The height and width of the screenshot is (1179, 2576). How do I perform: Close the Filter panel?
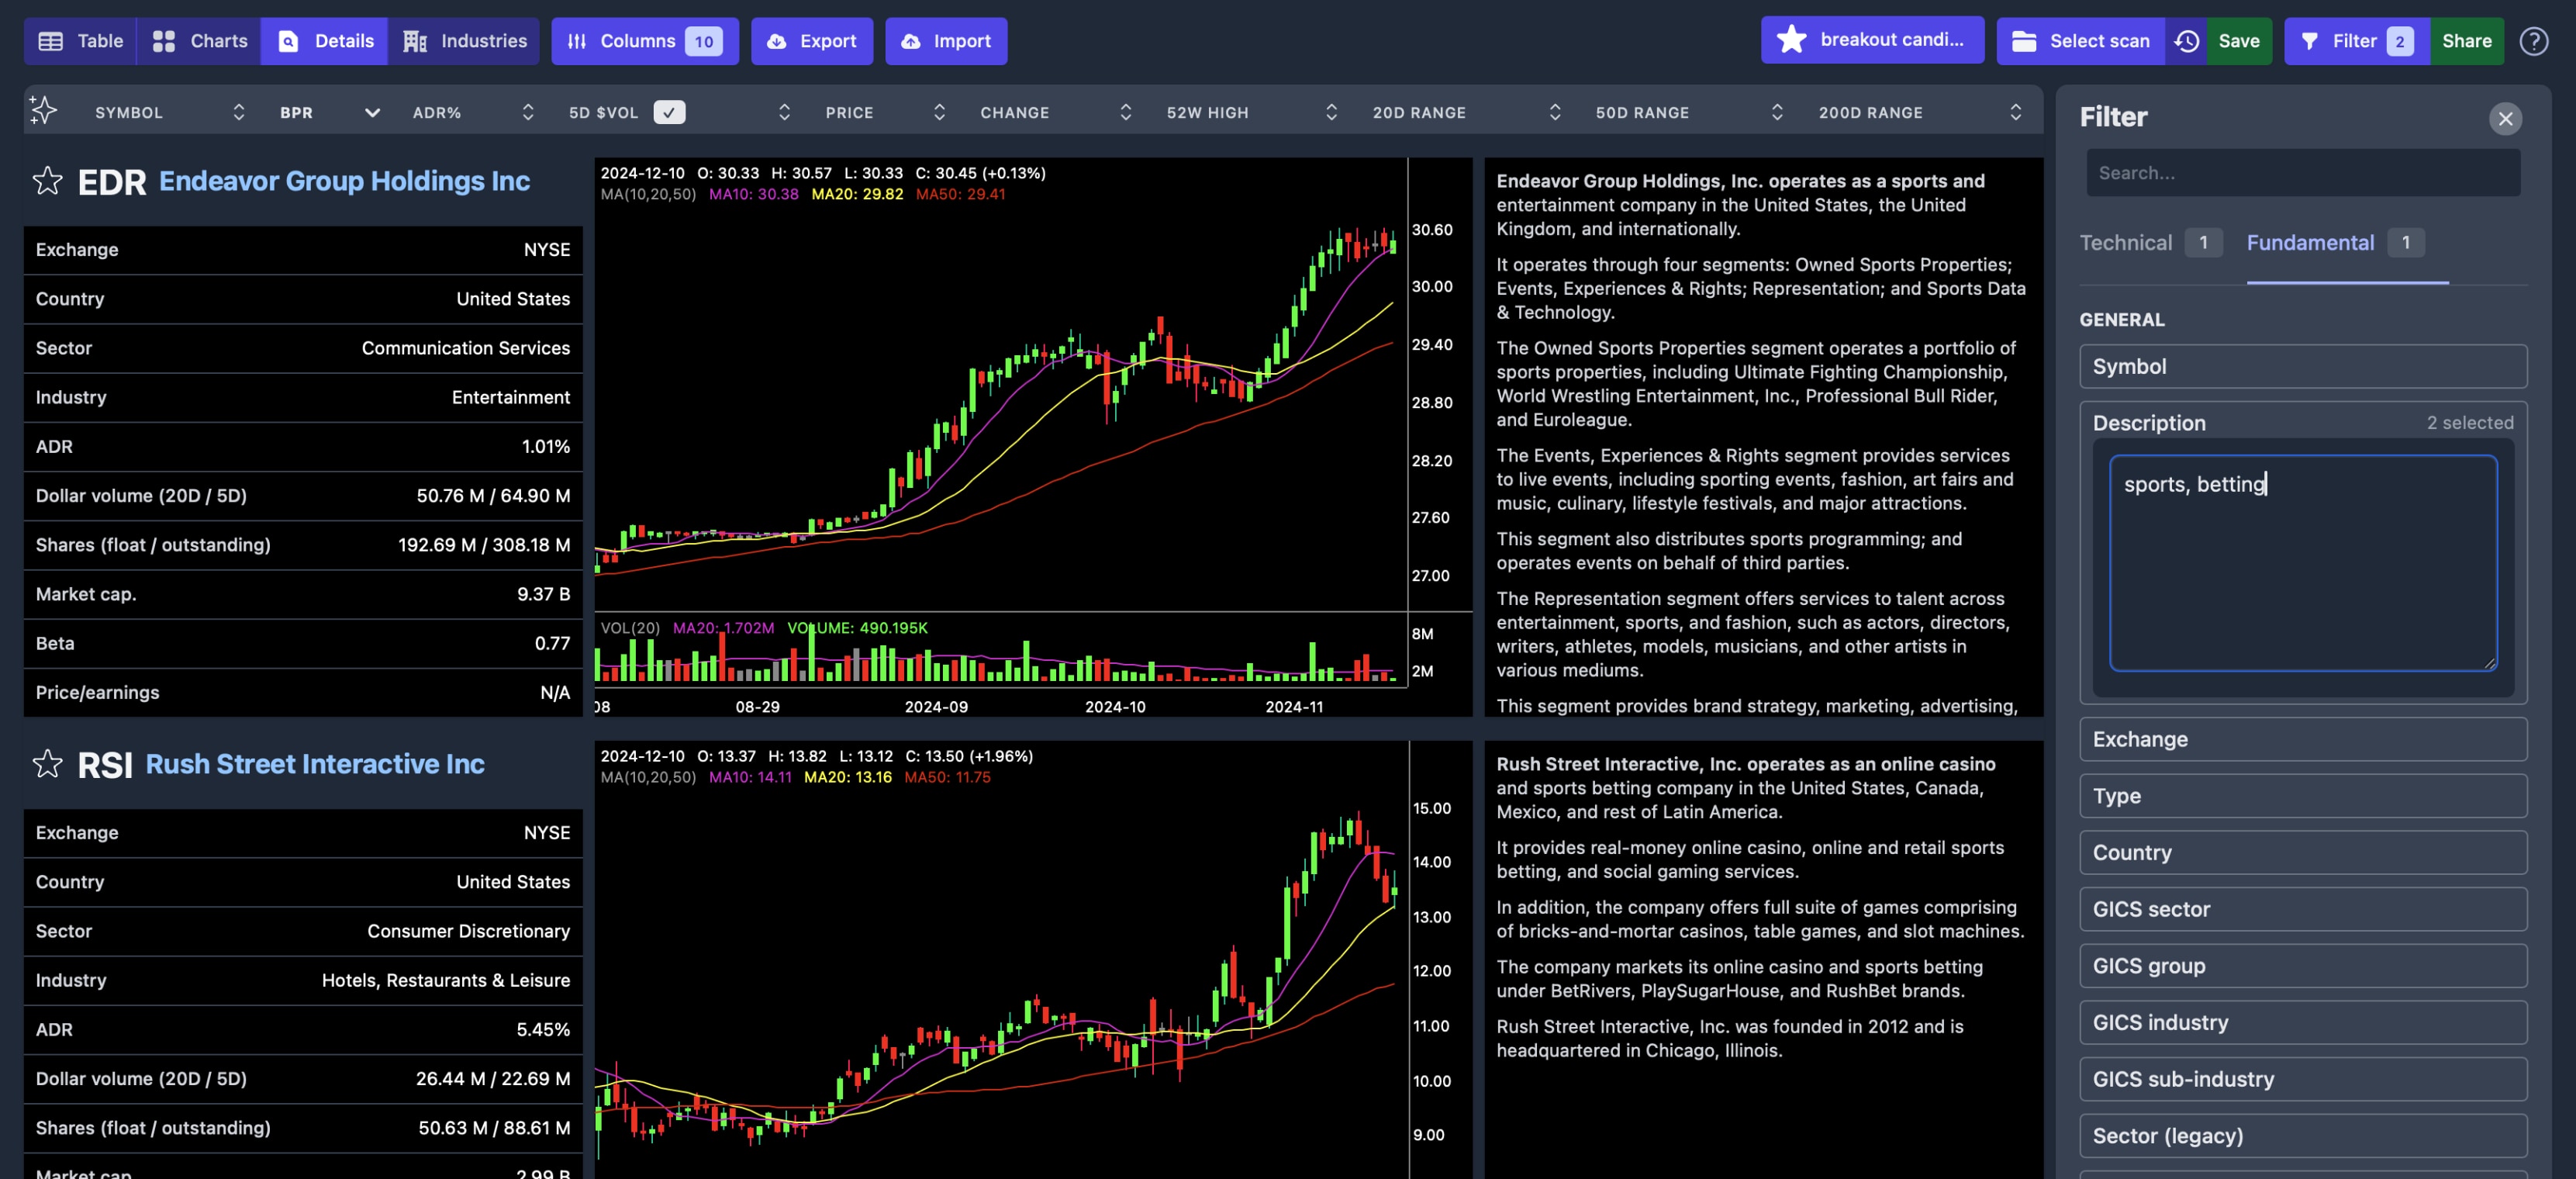(x=2505, y=119)
